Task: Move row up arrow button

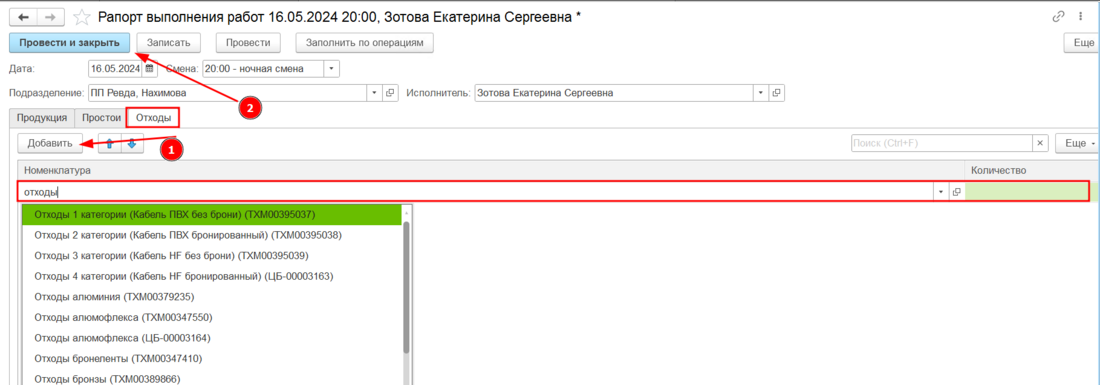Action: point(109,143)
